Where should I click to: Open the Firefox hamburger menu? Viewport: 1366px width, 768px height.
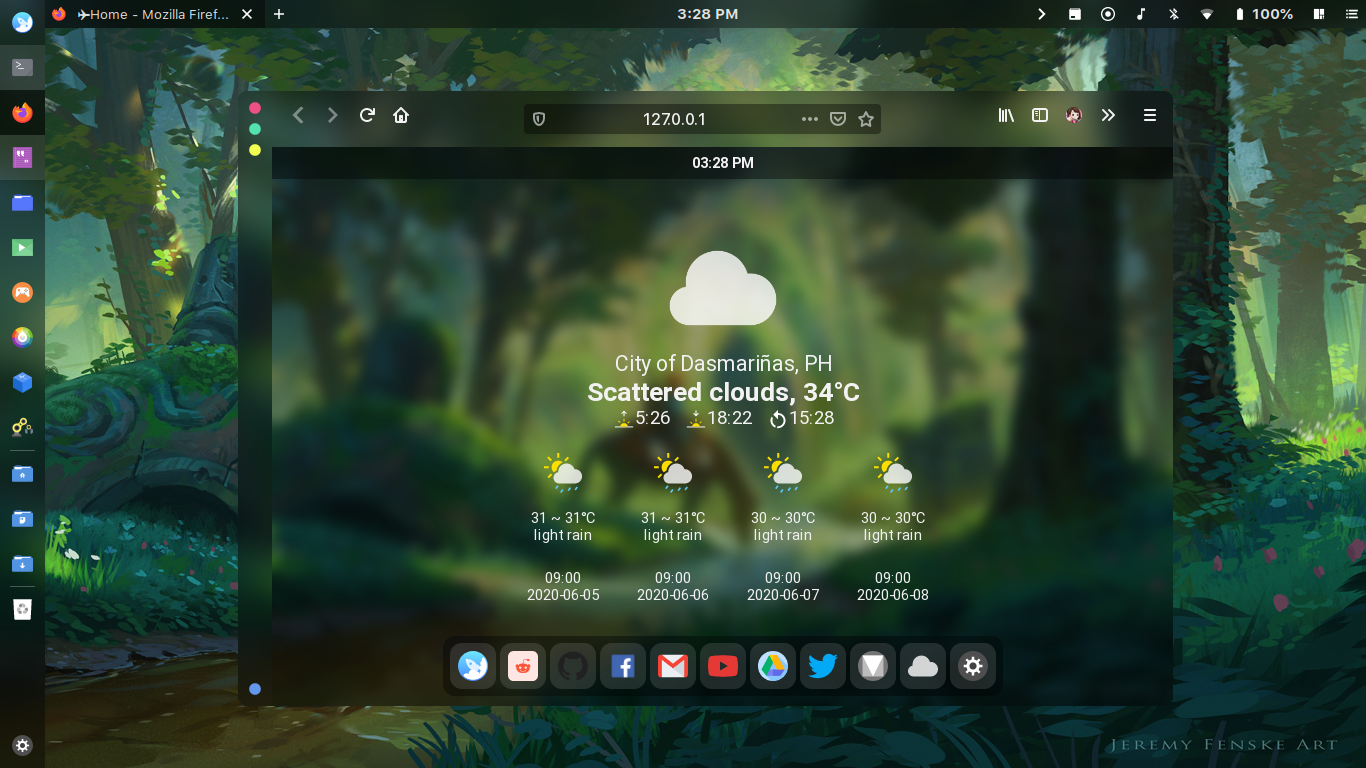(x=1150, y=115)
